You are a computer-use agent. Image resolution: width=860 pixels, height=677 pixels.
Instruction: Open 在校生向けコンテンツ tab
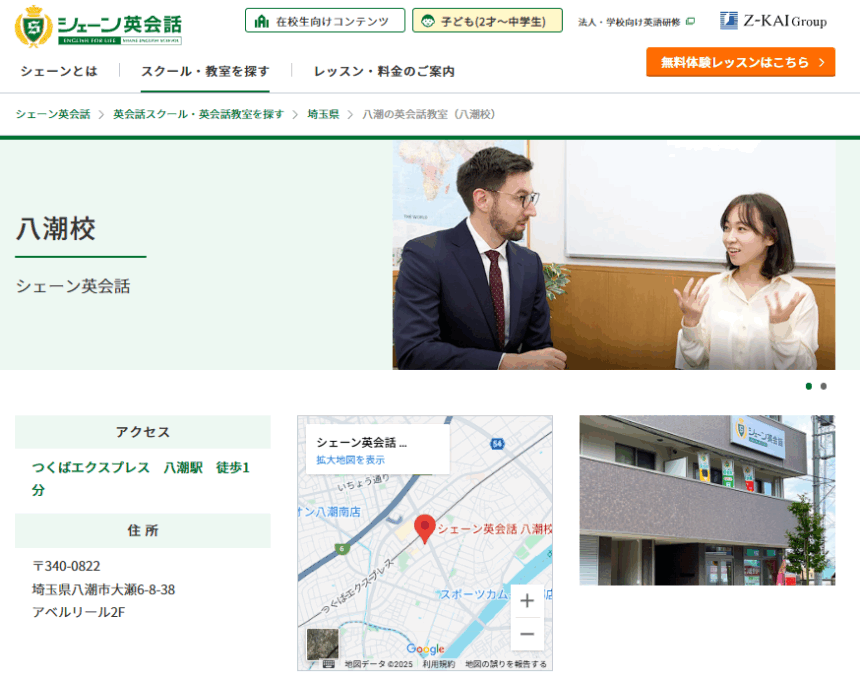(x=325, y=21)
